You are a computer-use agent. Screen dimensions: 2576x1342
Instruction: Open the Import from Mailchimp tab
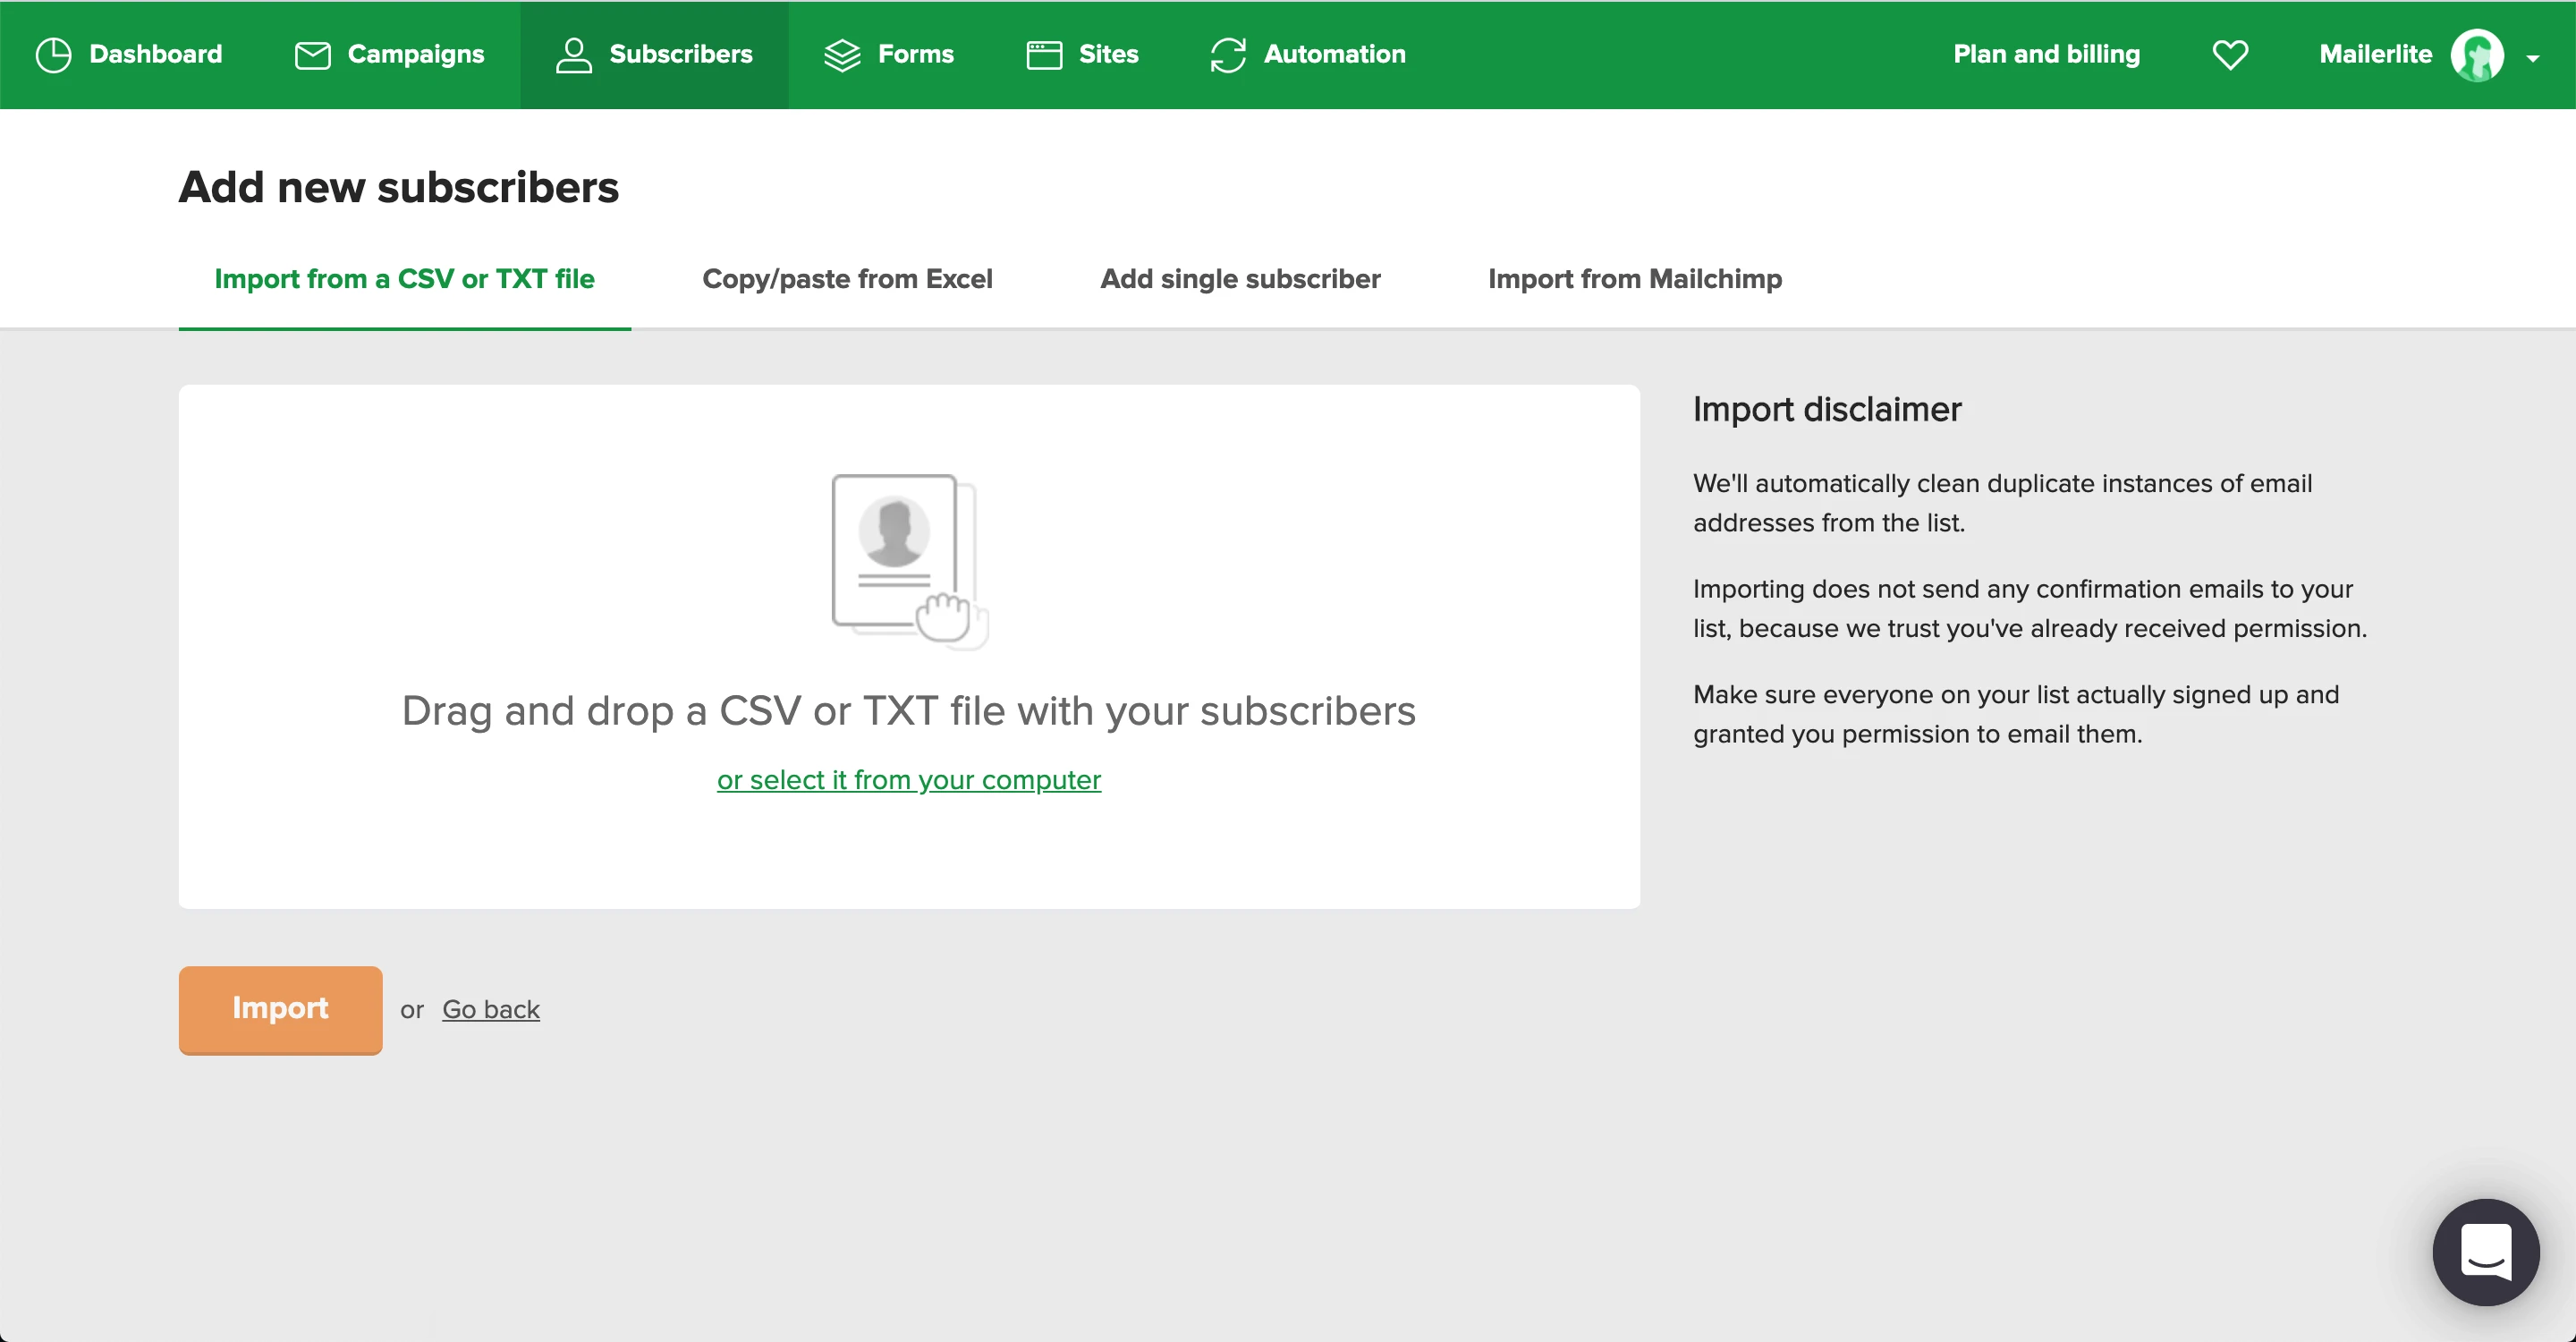tap(1634, 279)
